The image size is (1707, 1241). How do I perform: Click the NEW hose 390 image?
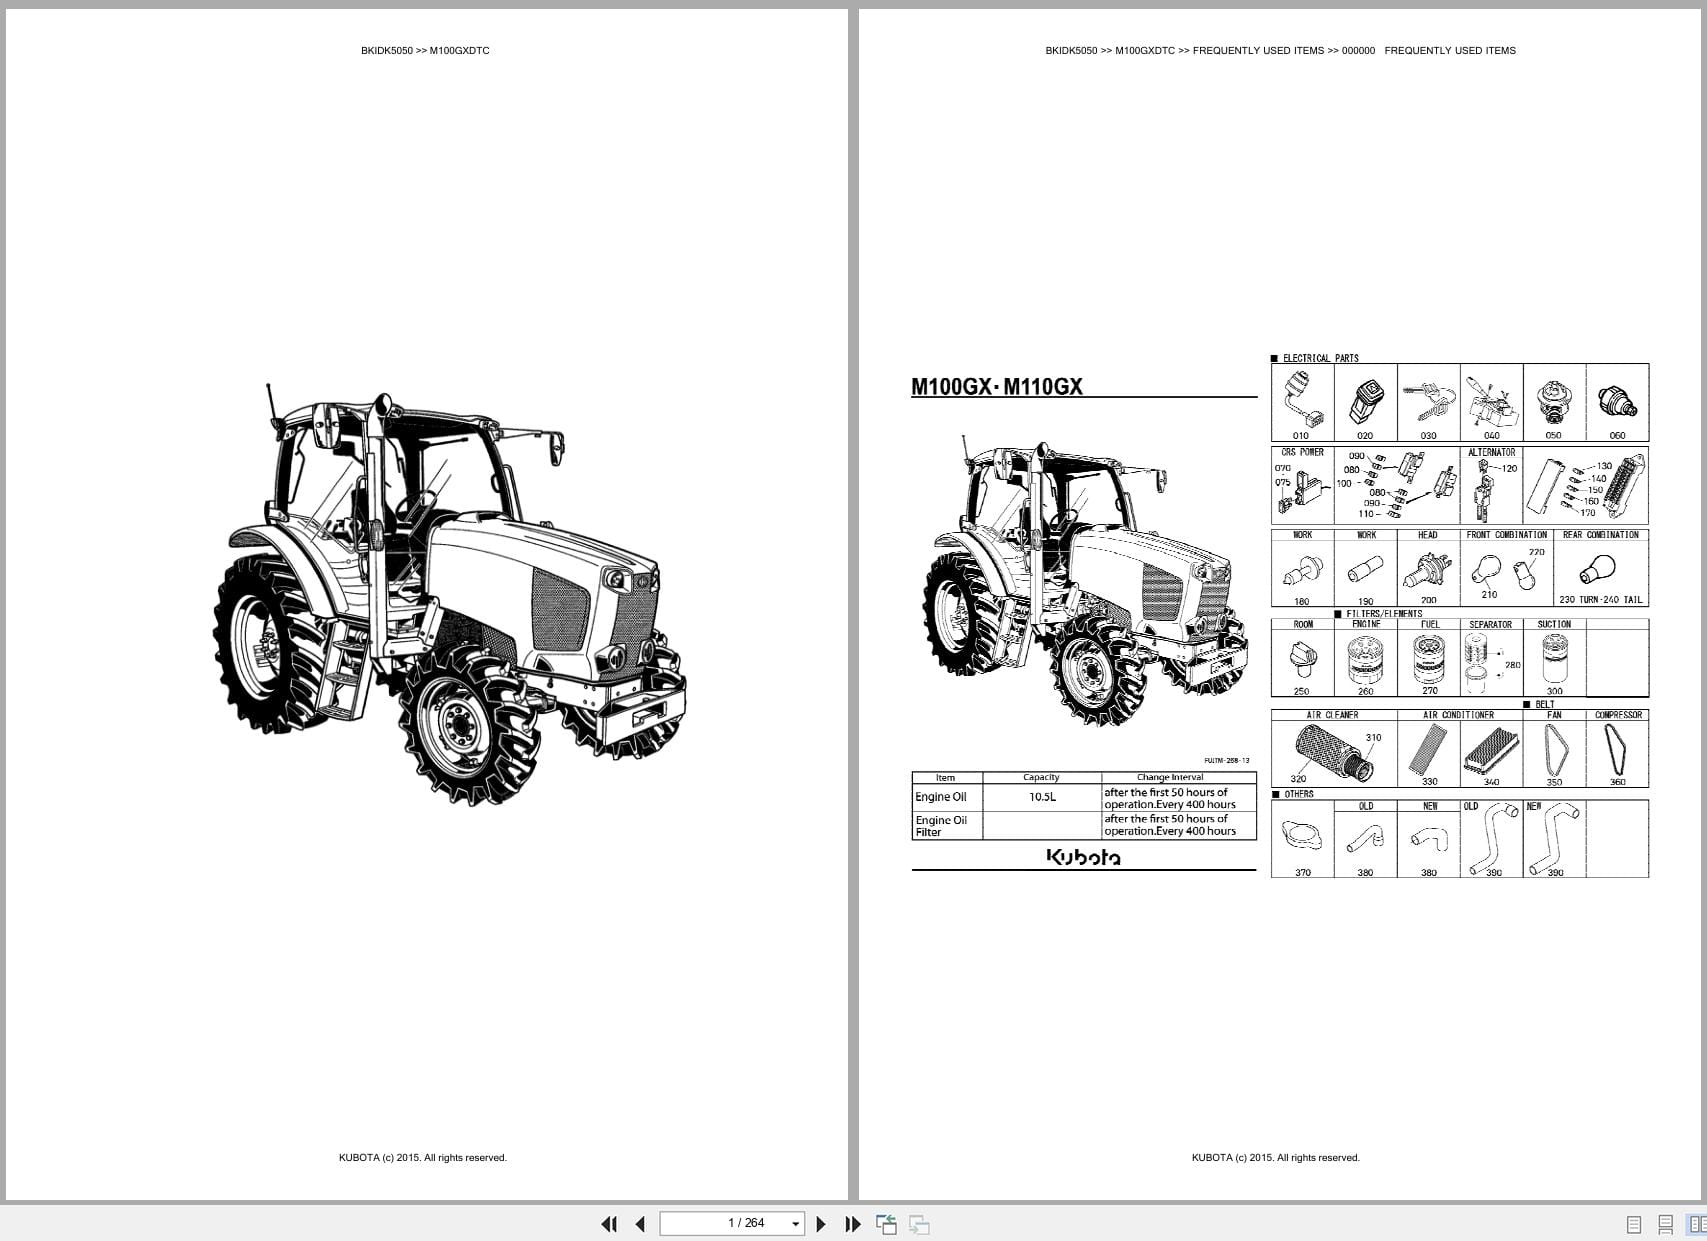tap(1556, 839)
